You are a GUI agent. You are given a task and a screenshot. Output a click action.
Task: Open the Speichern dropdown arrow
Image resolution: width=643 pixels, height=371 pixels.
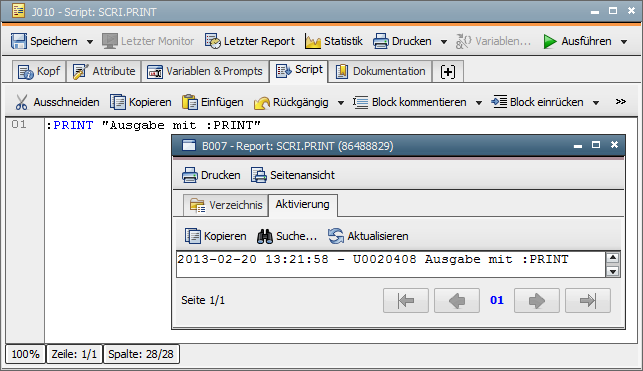click(90, 42)
